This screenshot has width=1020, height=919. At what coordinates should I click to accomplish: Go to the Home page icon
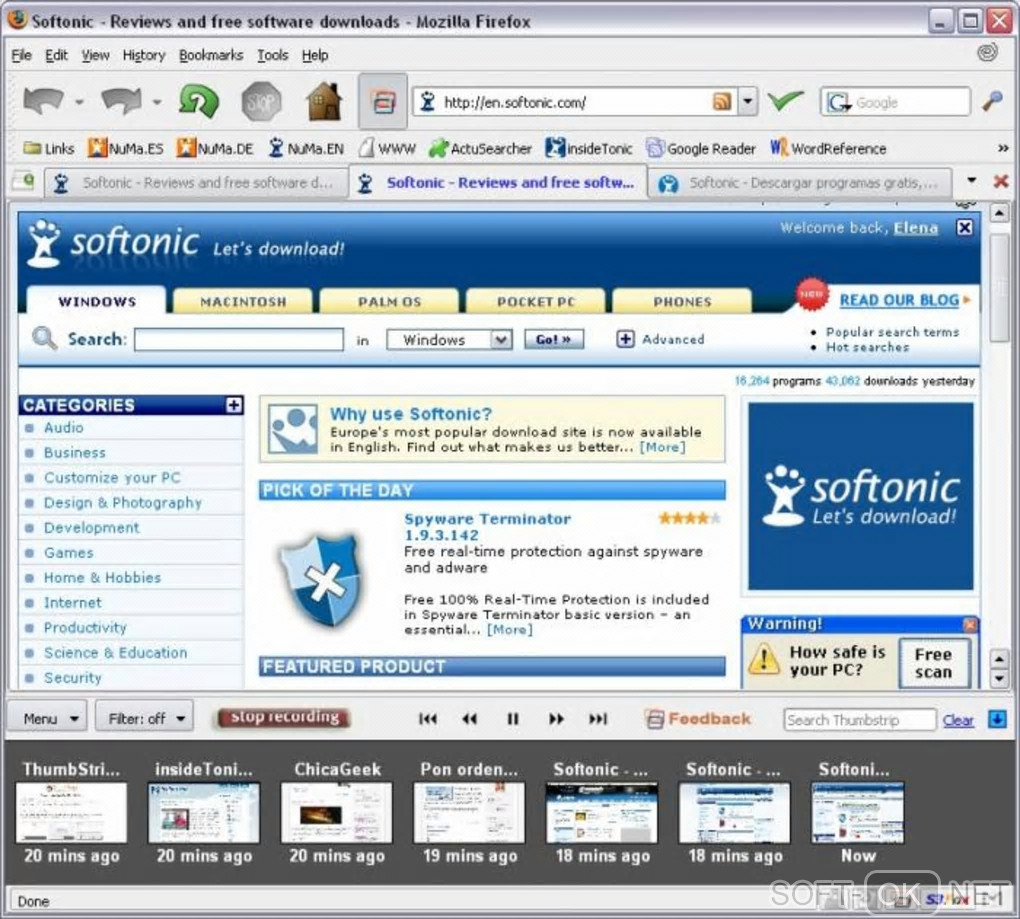tap(325, 101)
